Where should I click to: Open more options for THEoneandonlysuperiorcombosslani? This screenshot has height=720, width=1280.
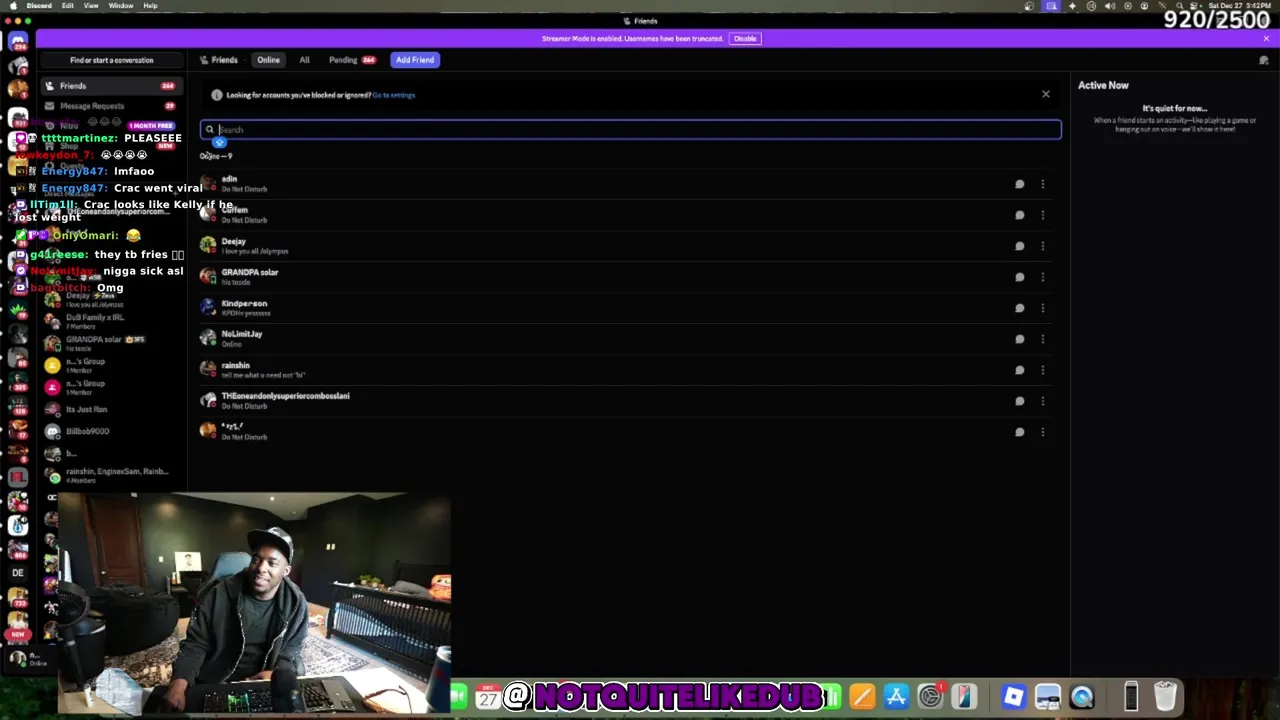(1042, 401)
